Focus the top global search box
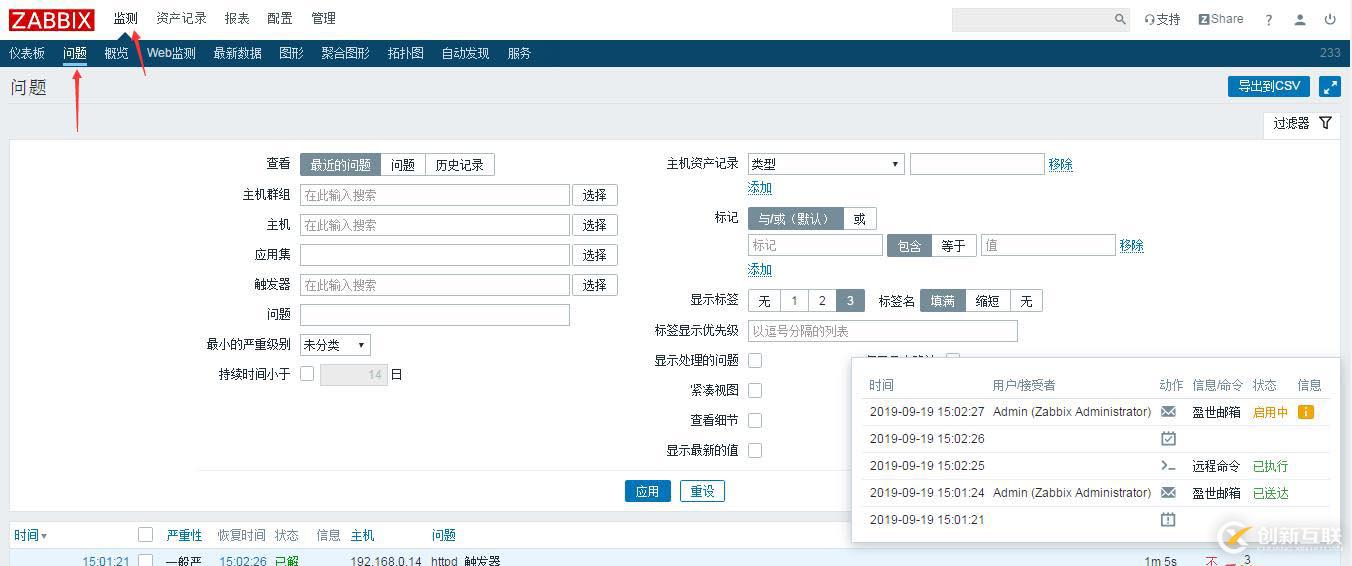 point(1041,19)
